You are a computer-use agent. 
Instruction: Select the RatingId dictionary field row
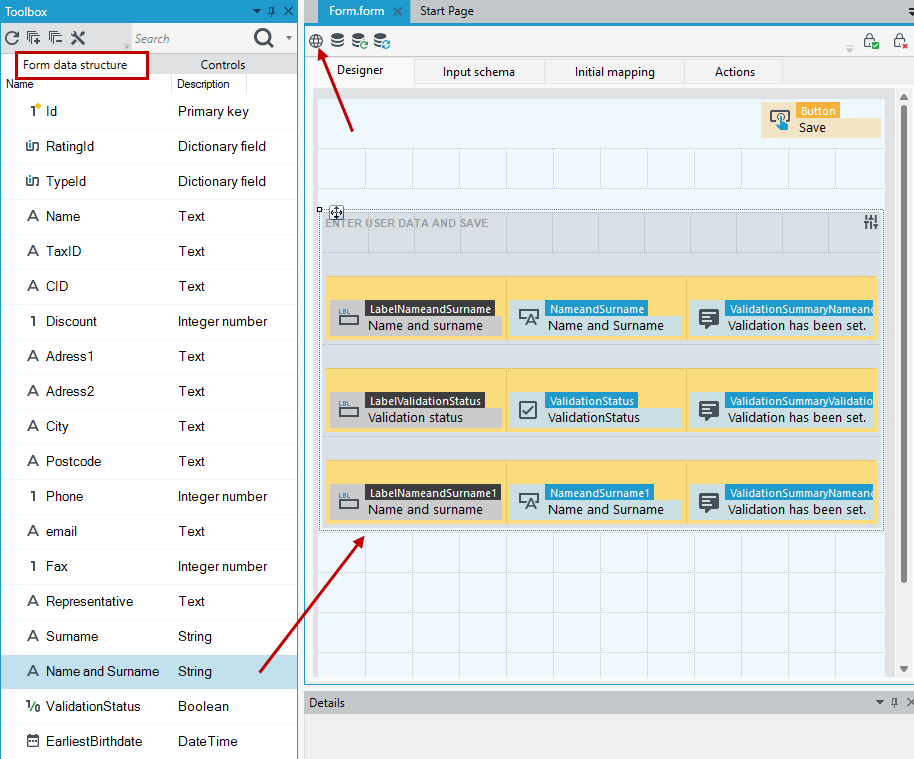pos(149,146)
